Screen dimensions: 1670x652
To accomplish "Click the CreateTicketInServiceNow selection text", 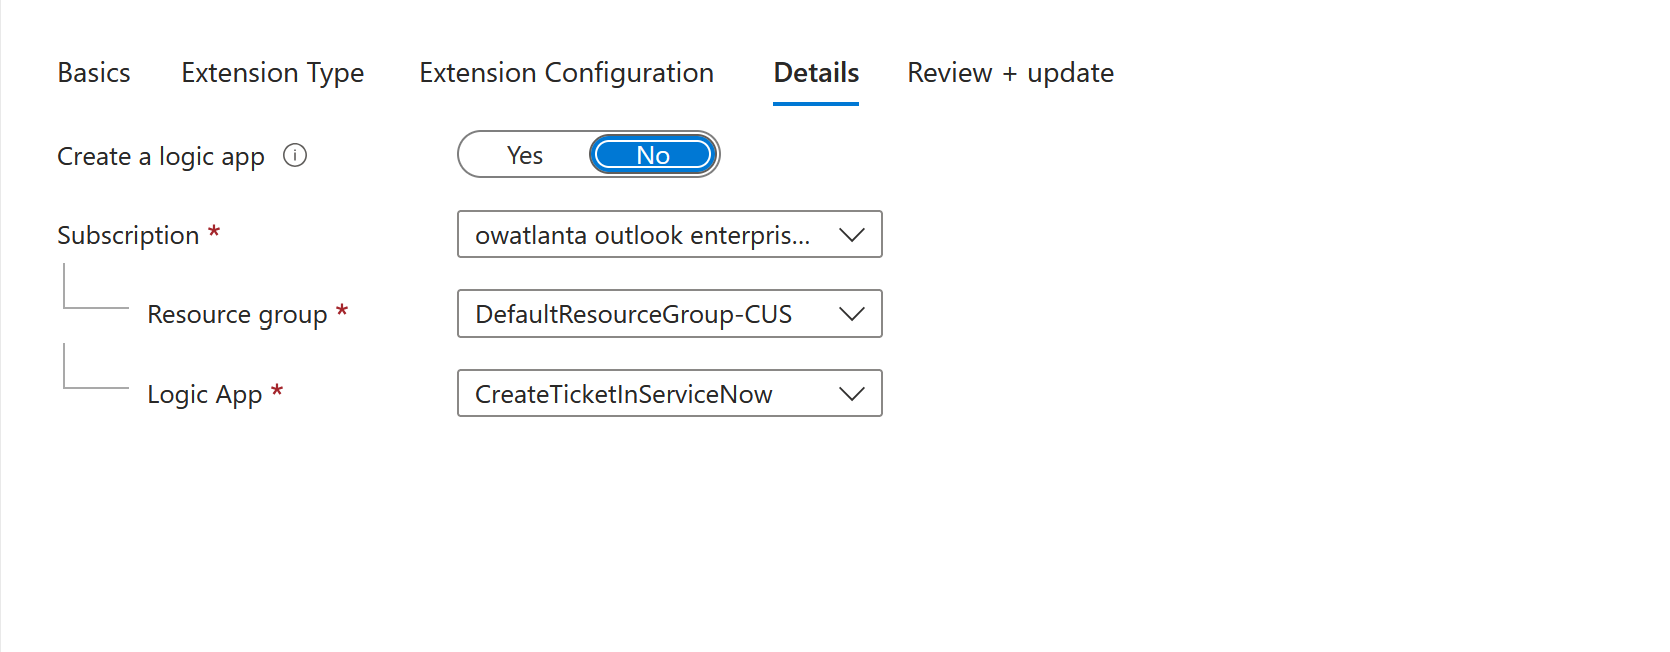I will pos(623,394).
